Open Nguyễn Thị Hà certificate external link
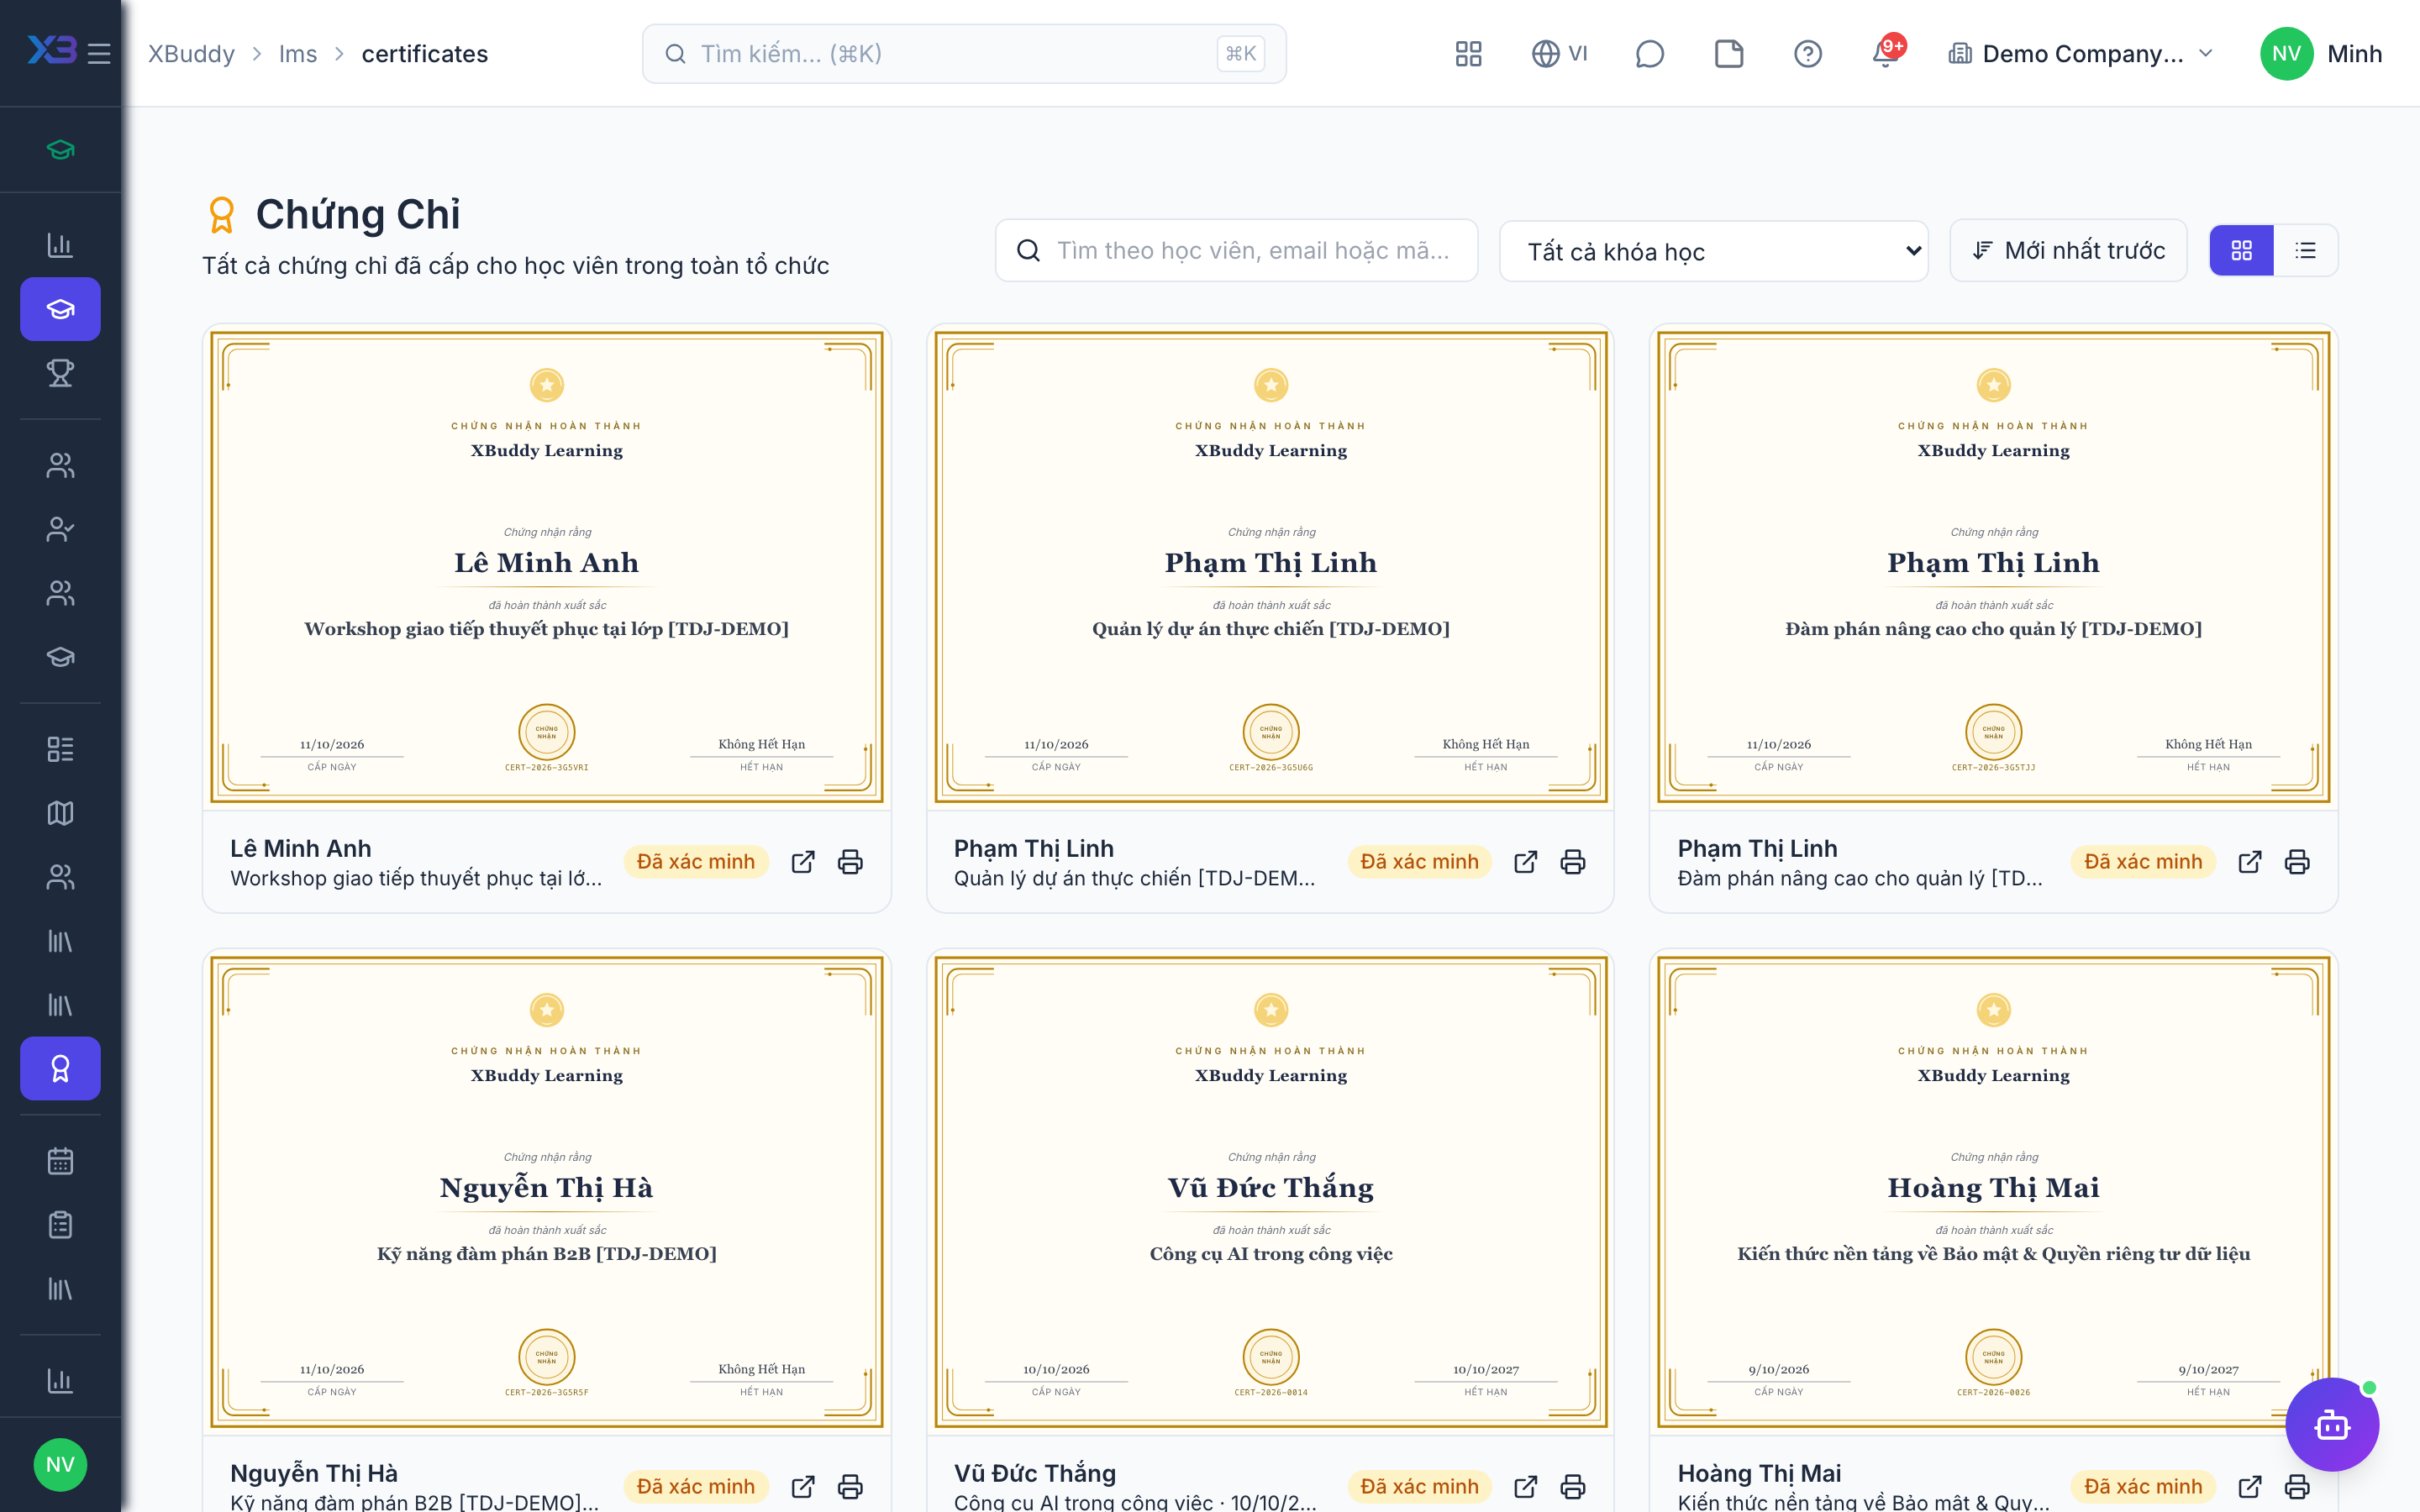 coord(803,1487)
